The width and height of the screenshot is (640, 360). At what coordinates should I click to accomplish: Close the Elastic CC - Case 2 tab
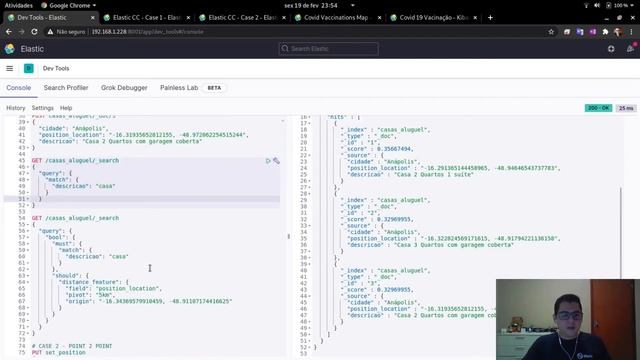coord(284,18)
